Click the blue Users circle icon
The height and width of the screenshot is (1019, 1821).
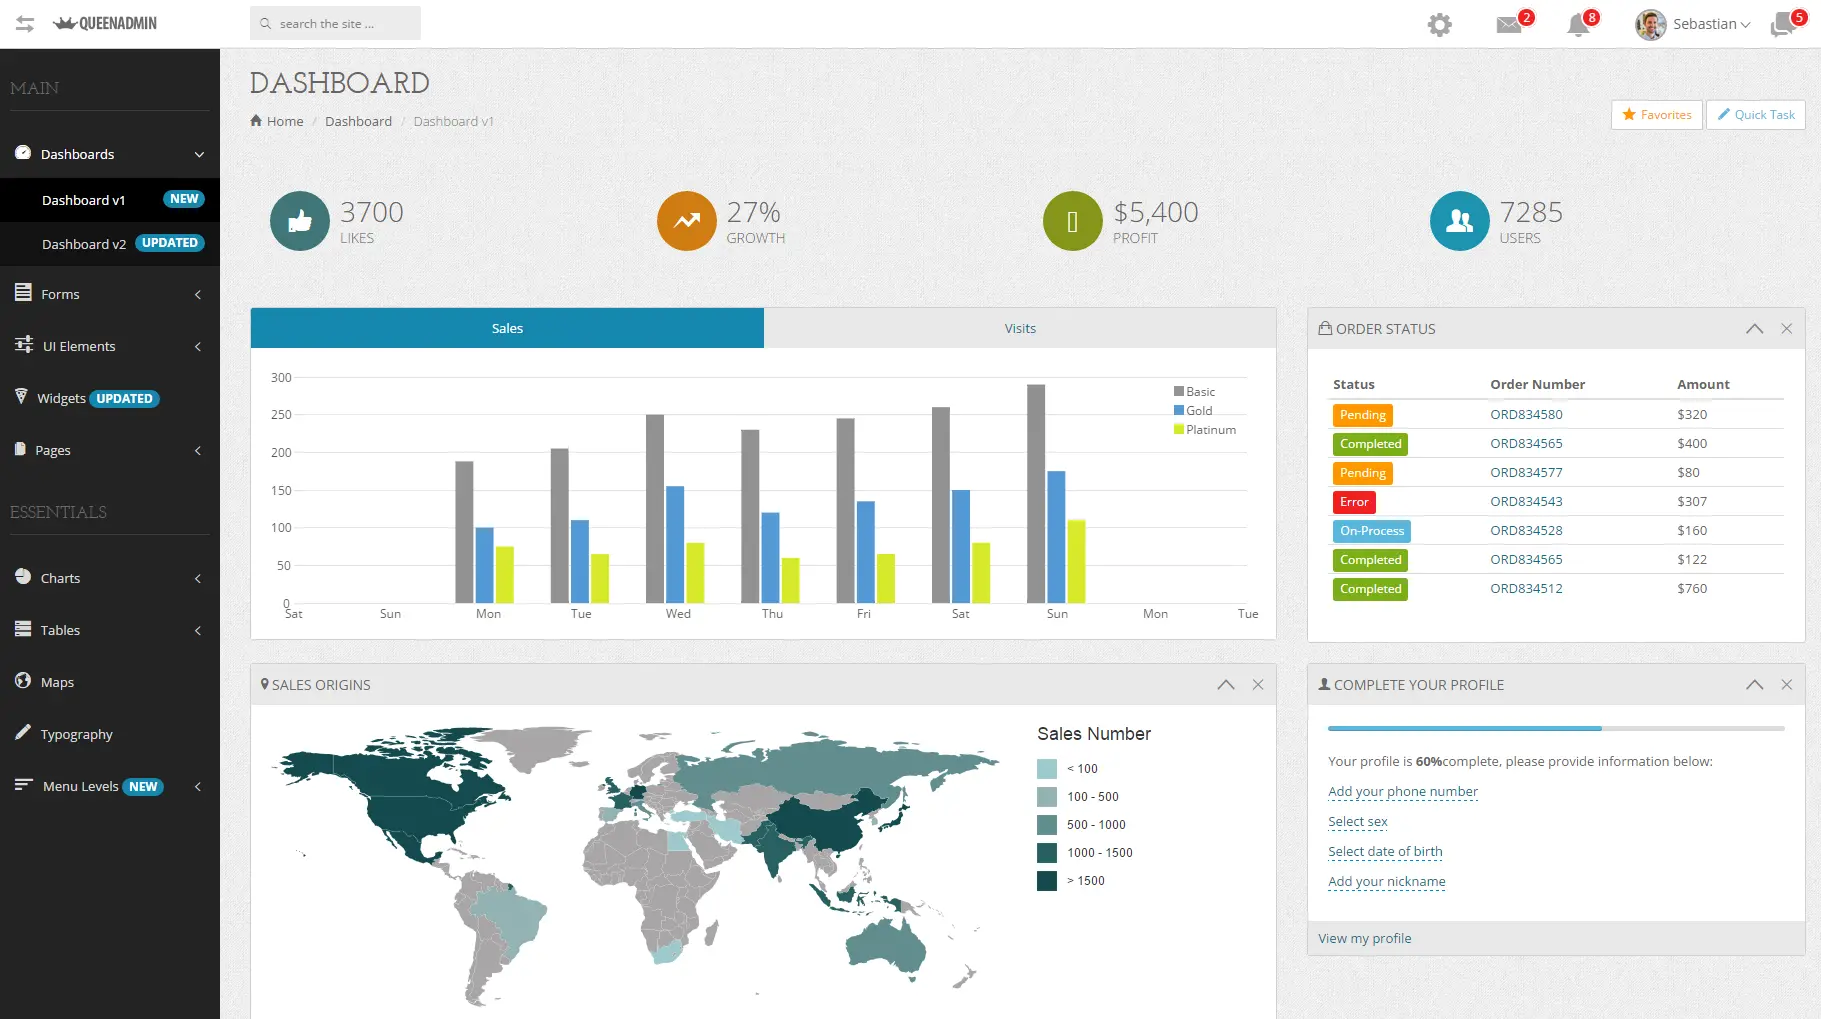(1460, 221)
